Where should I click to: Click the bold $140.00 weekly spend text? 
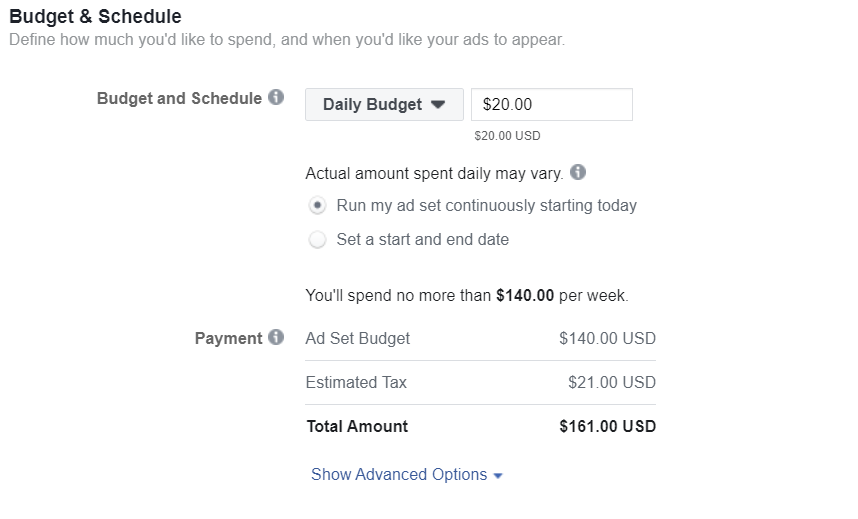525,296
